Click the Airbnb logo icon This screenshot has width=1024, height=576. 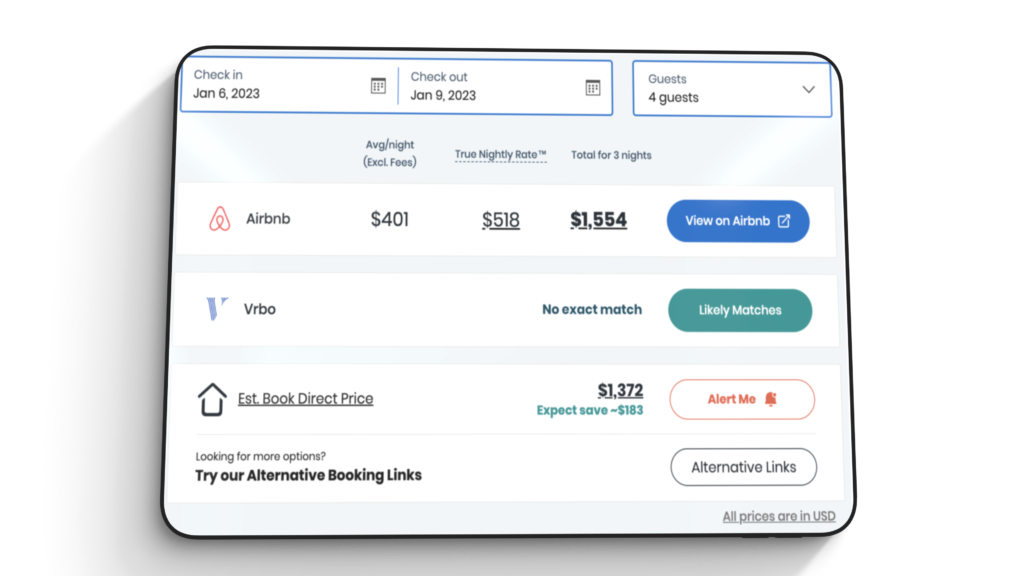coord(219,219)
